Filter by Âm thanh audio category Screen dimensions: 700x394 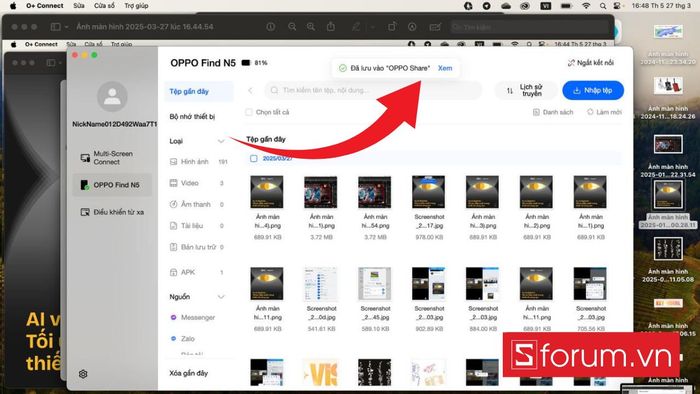tap(197, 204)
